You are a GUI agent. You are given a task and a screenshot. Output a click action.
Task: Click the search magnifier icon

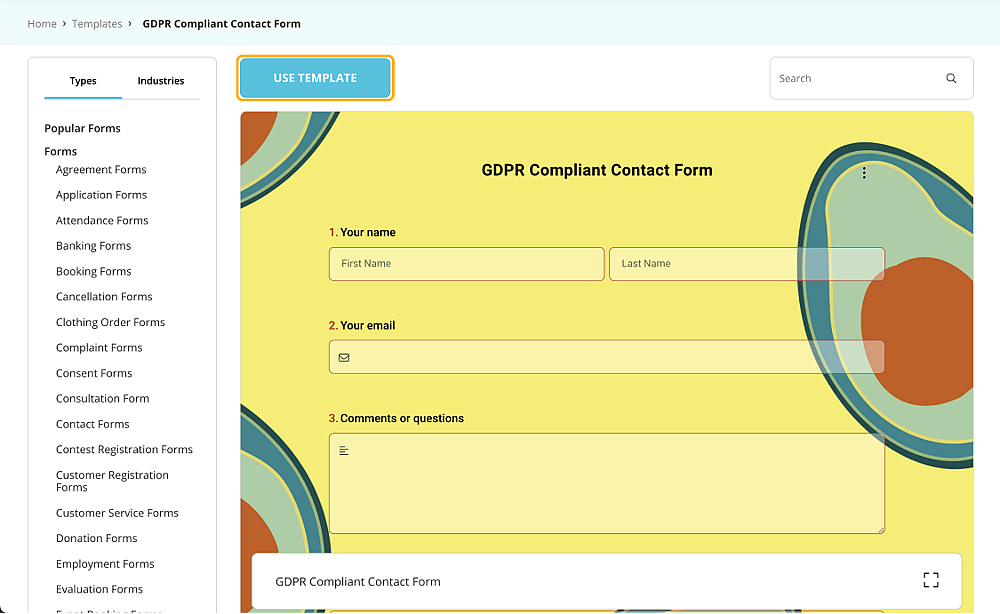951,78
